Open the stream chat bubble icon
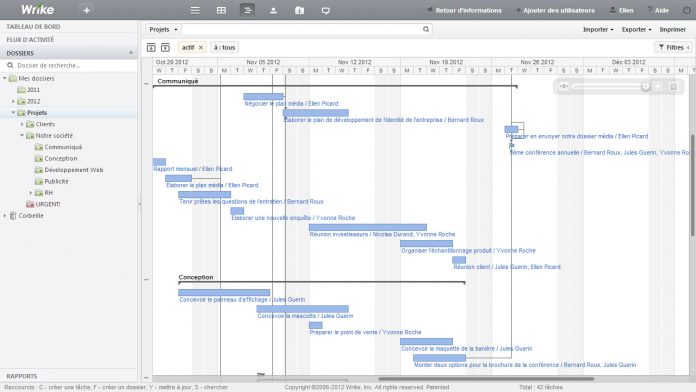Image resolution: width=696 pixels, height=392 pixels. 325,10
